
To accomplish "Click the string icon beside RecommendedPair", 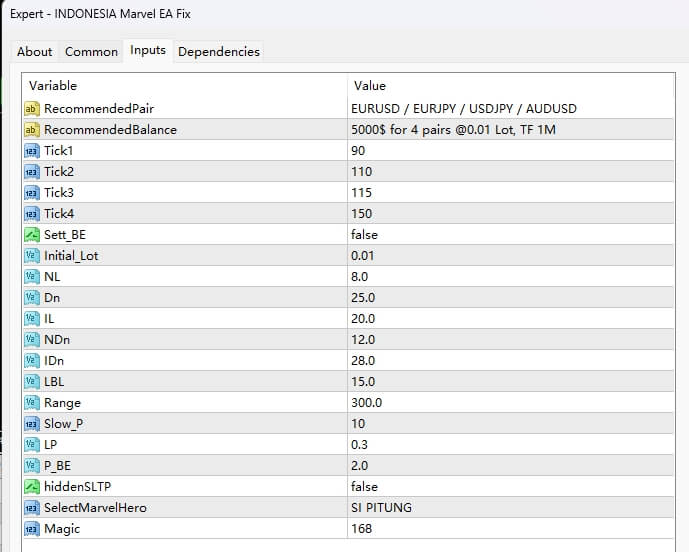I will point(31,108).
